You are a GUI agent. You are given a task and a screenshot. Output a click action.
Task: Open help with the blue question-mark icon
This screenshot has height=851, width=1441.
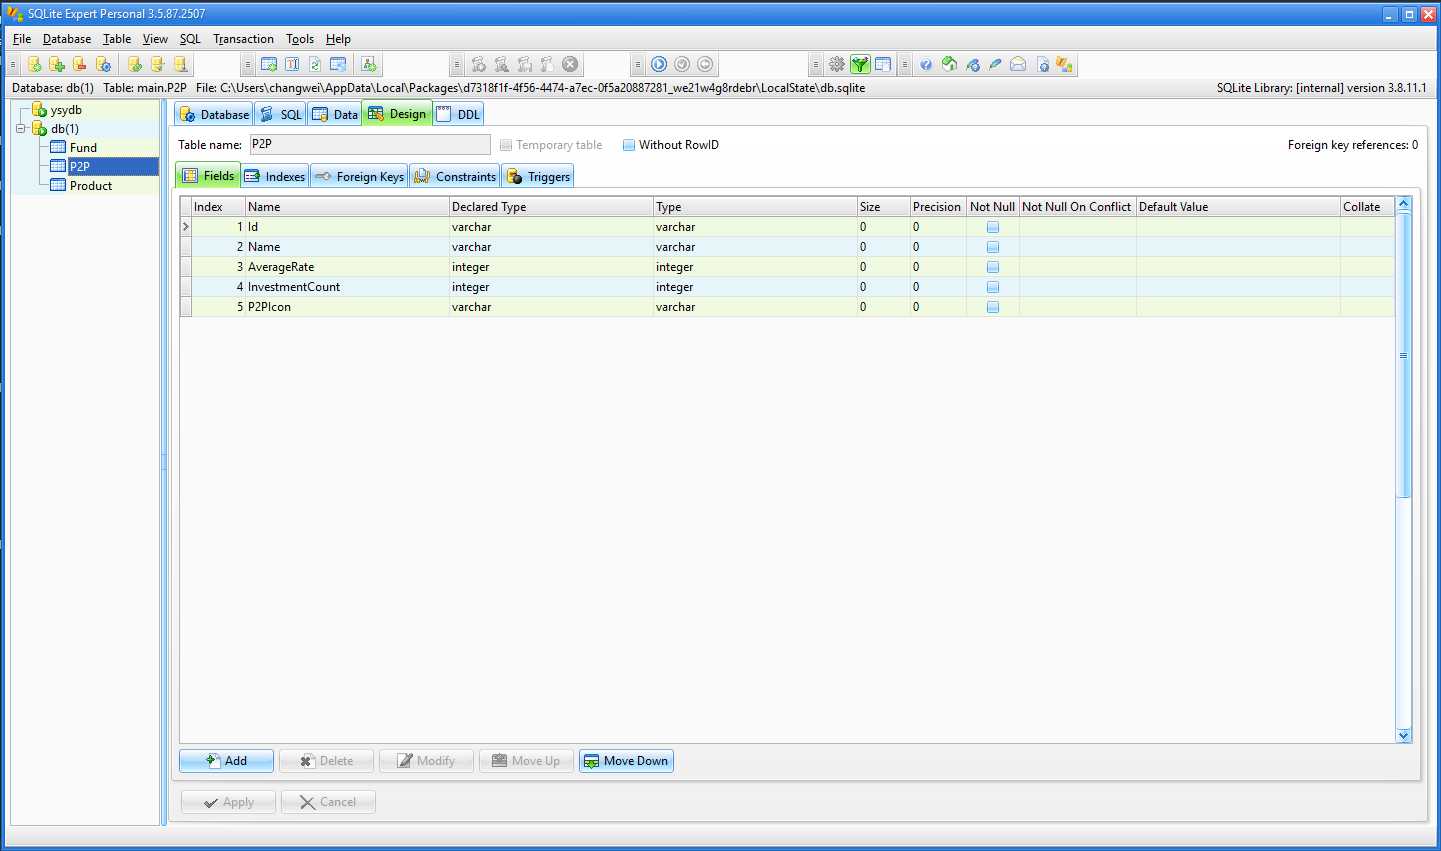(926, 64)
